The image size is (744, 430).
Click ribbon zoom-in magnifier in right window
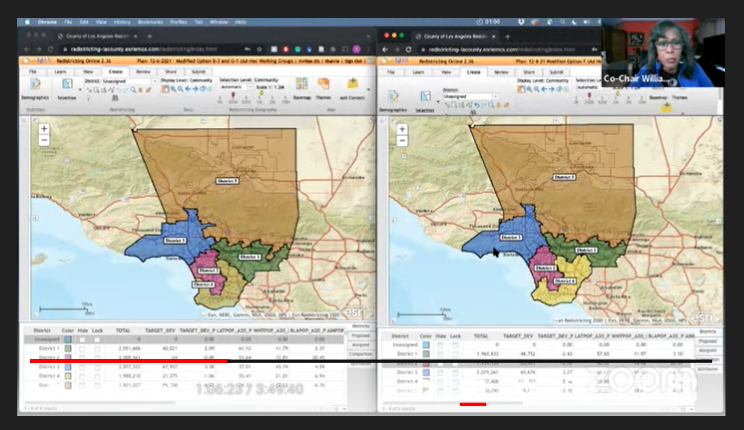tap(529, 89)
